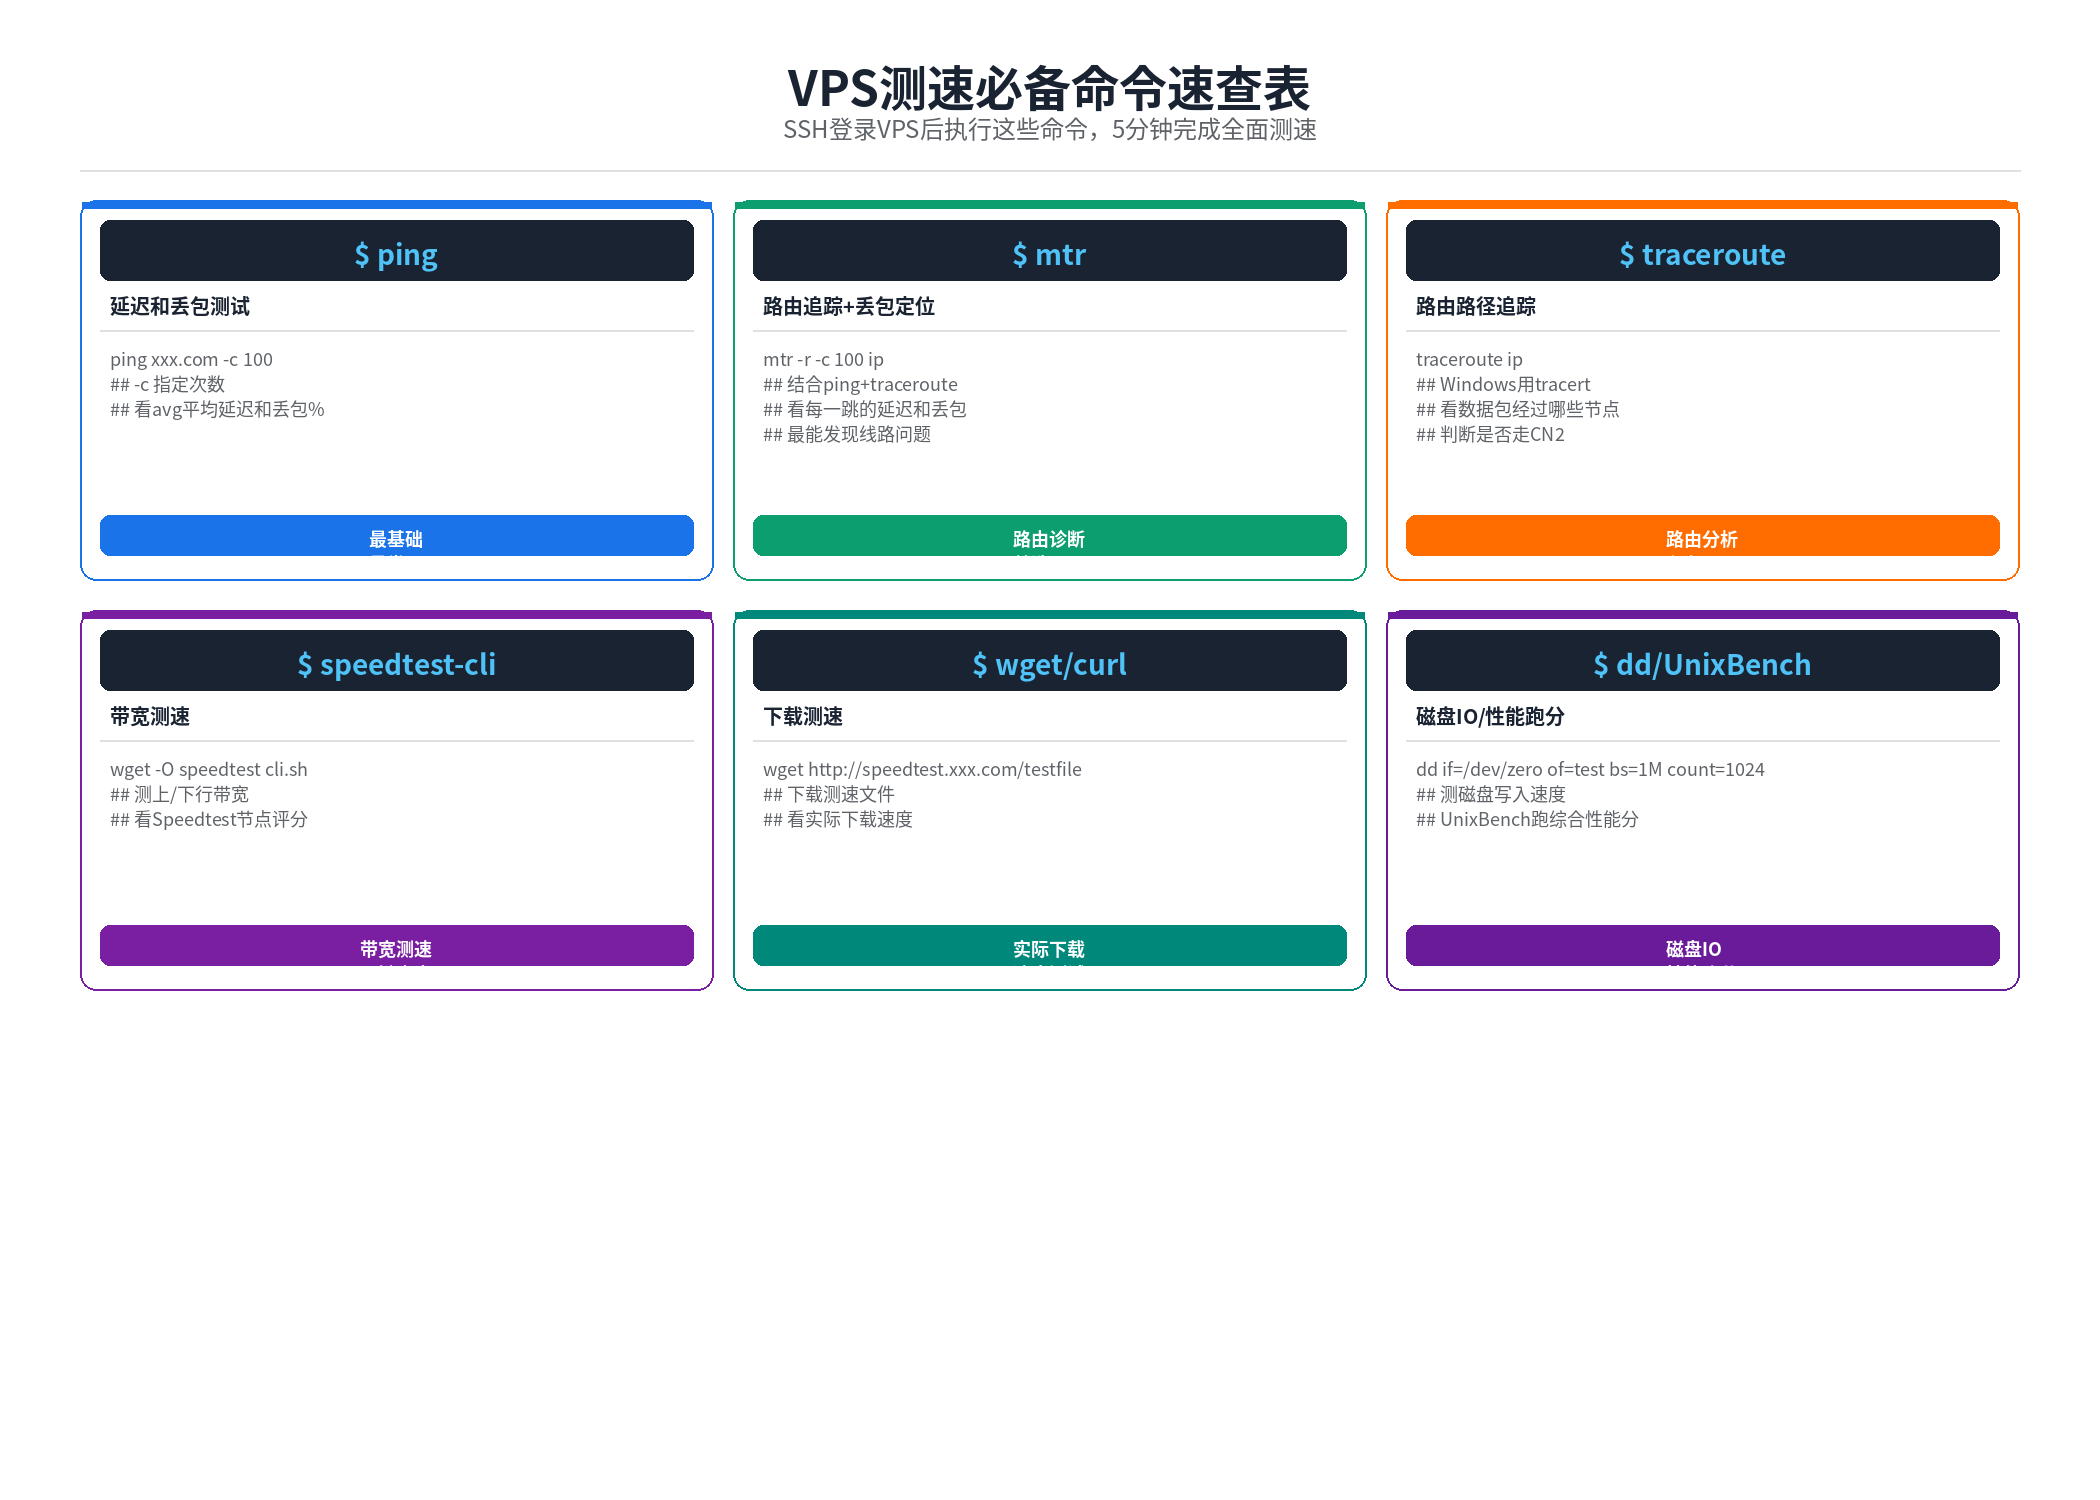Screen dimensions: 2100x1500
Task: Click the line '## 看Speedtest节点评分'
Action: tap(209, 820)
